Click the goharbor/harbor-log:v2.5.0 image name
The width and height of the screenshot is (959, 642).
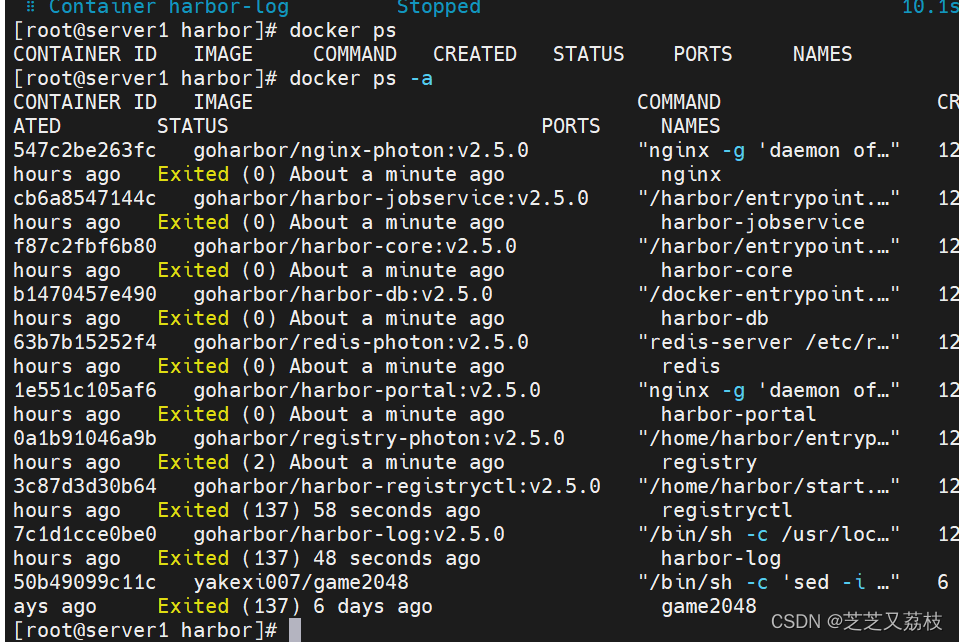point(349,534)
